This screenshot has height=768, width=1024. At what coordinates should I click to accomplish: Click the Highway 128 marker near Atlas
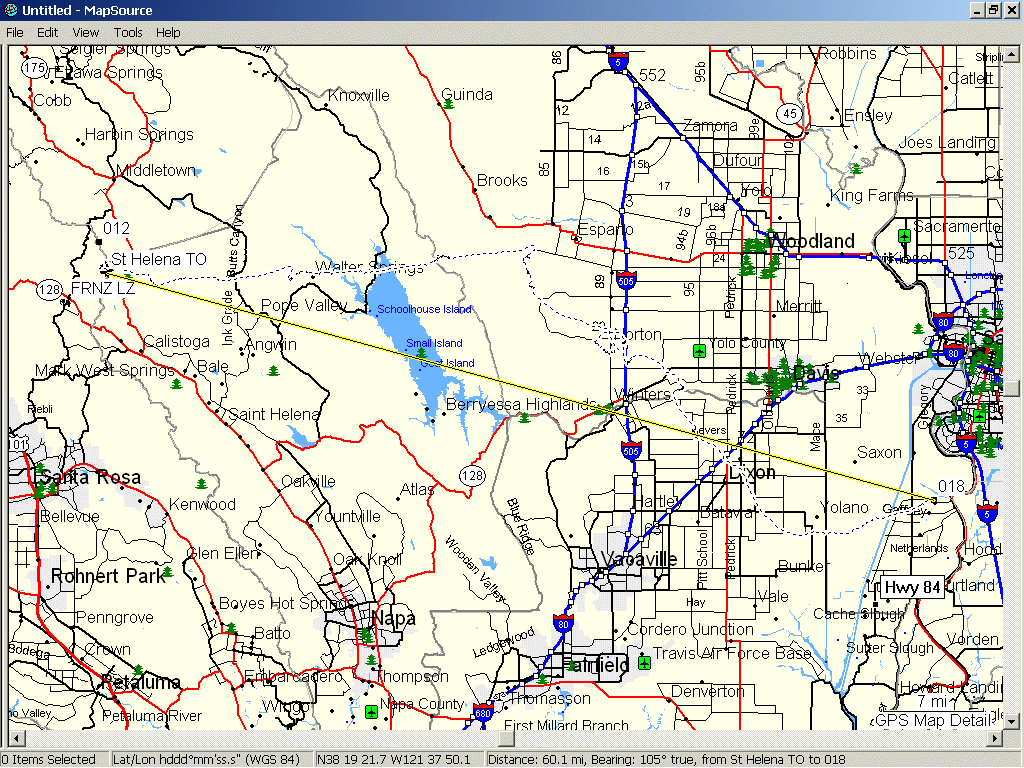click(472, 475)
